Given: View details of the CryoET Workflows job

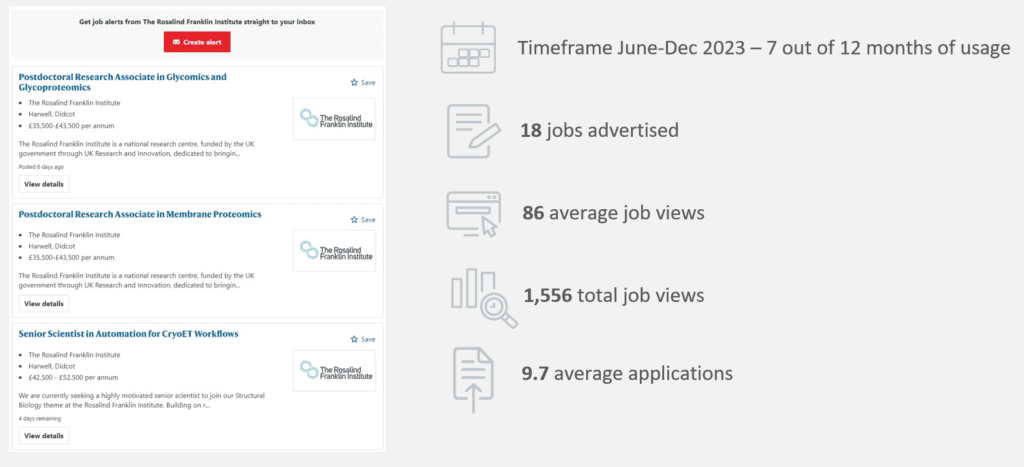Looking at the screenshot, I should tap(44, 436).
